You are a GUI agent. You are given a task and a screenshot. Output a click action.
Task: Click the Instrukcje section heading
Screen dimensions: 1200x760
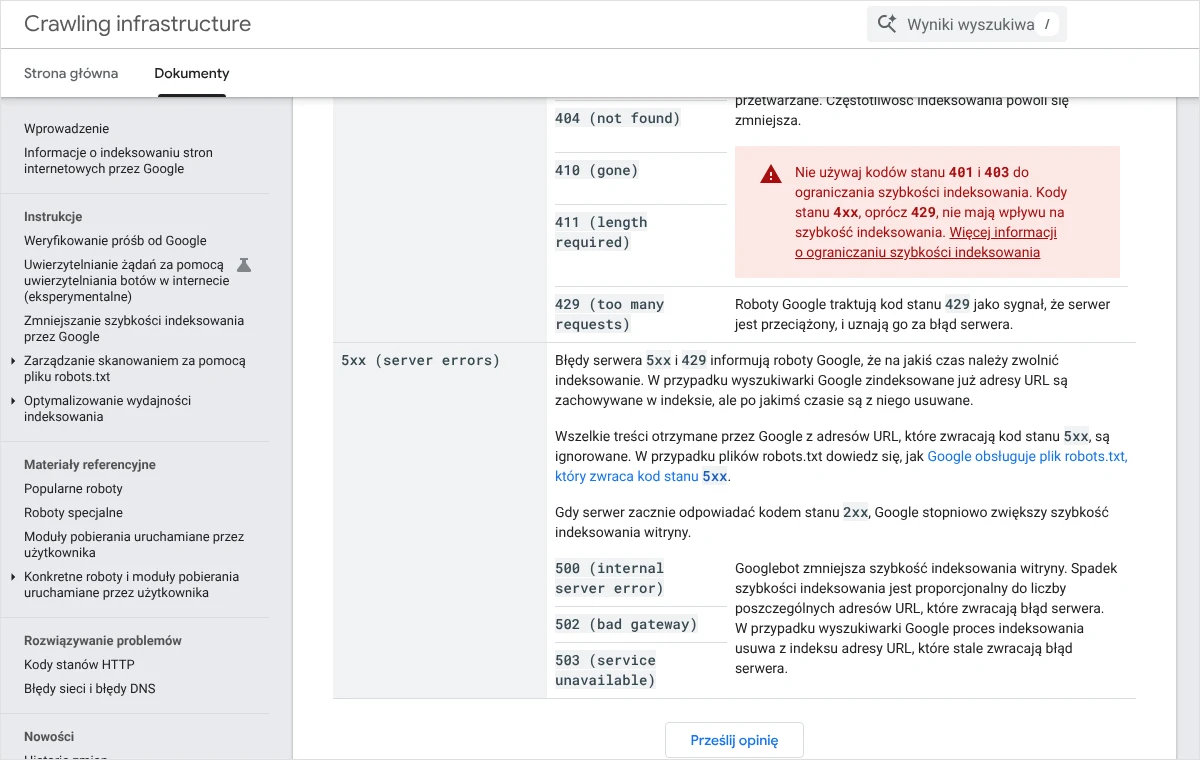tap(53, 217)
